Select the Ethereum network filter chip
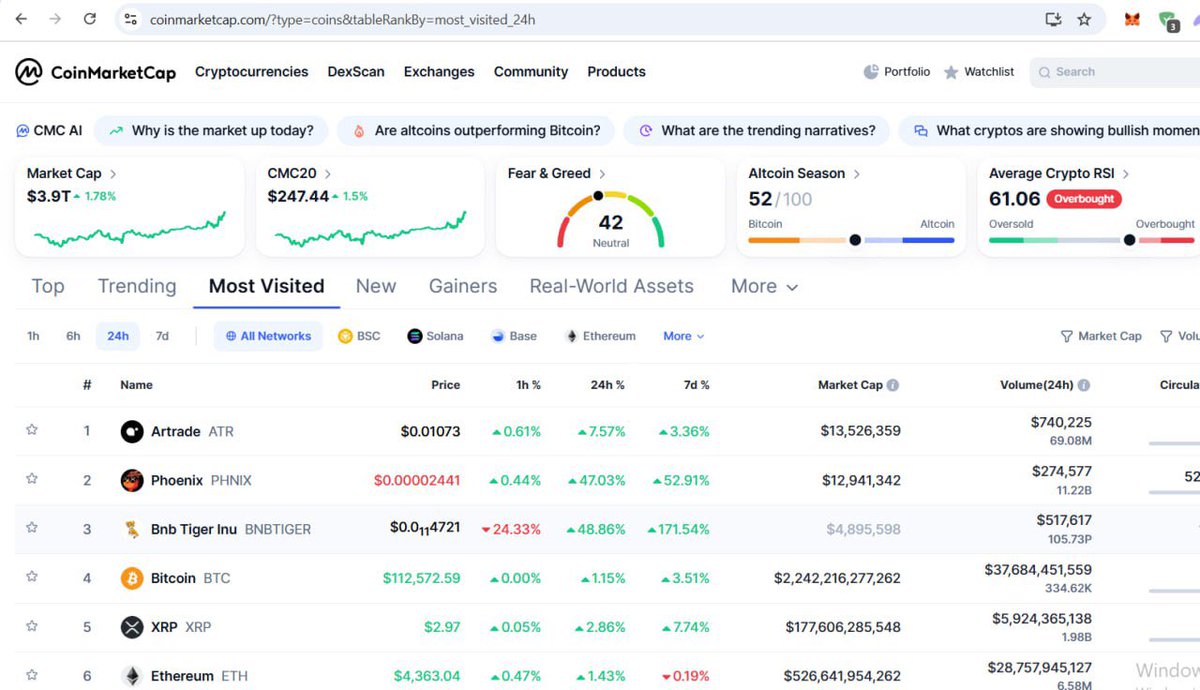Viewport: 1200px width, 690px height. pyautogui.click(x=600, y=336)
